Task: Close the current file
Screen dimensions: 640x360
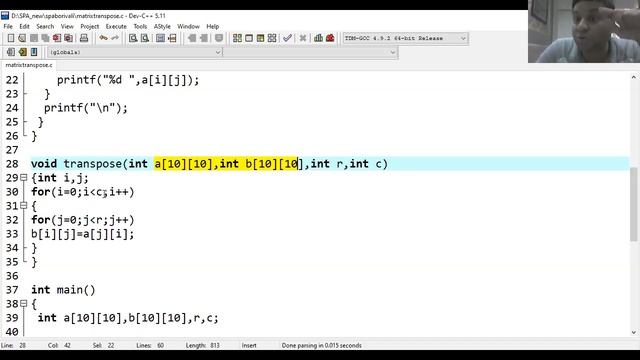Action: tap(57, 38)
